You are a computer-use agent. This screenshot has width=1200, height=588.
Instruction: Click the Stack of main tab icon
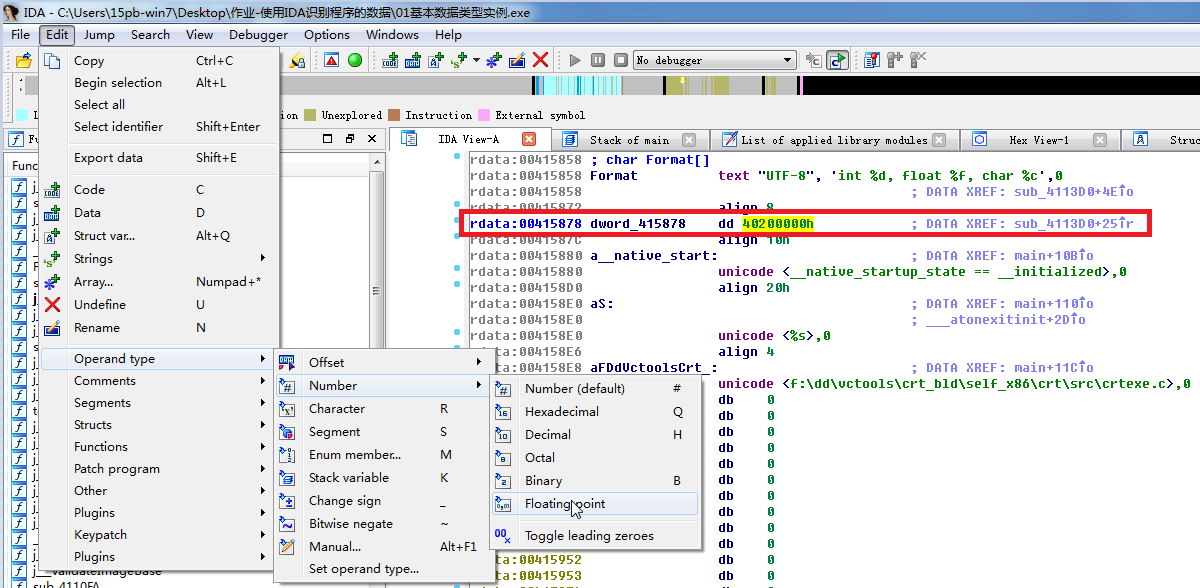coord(569,139)
